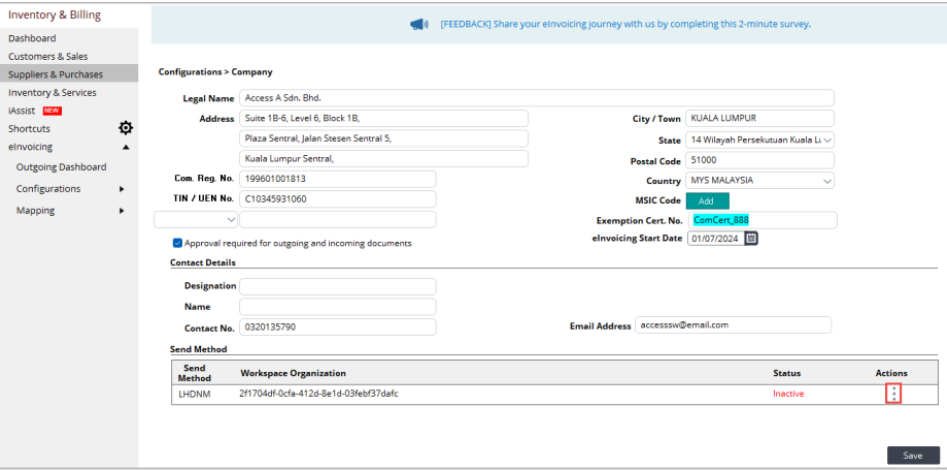Click the Add MSIC Code button
This screenshot has width=947, height=471.
[707, 201]
